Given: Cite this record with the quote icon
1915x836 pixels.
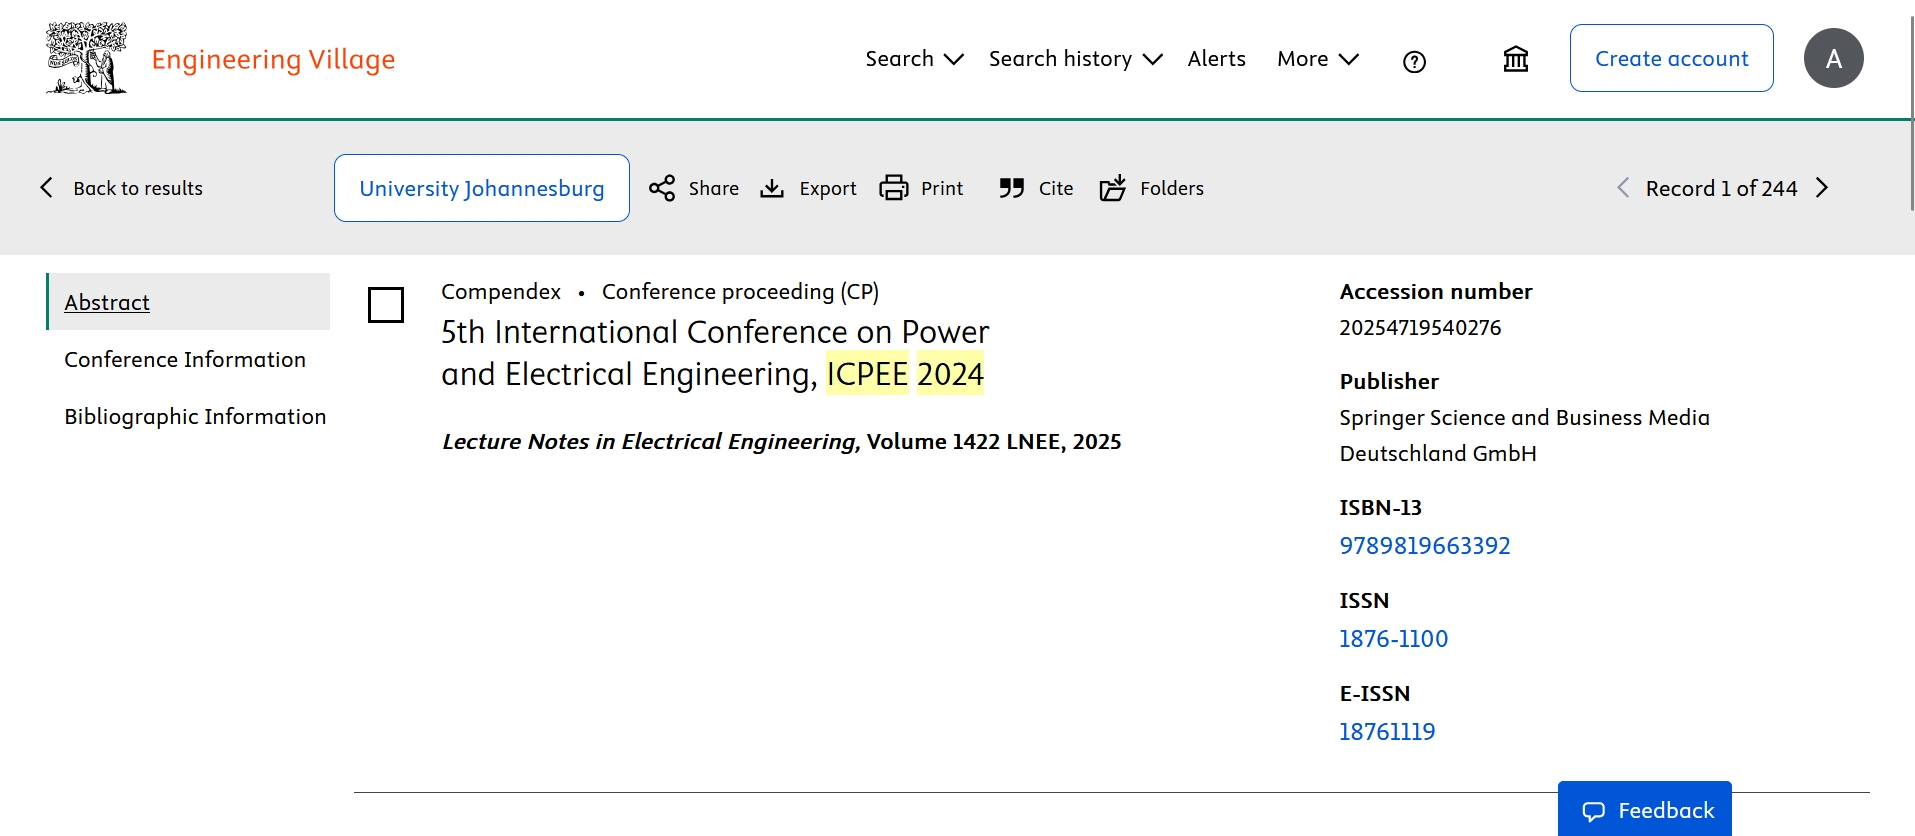Looking at the screenshot, I should [x=1011, y=188].
